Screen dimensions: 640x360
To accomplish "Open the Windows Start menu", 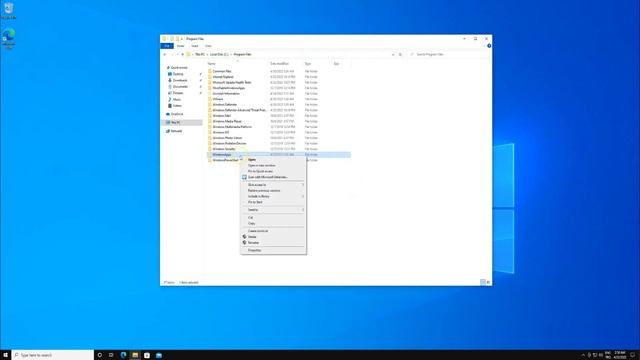I will pos(5,355).
